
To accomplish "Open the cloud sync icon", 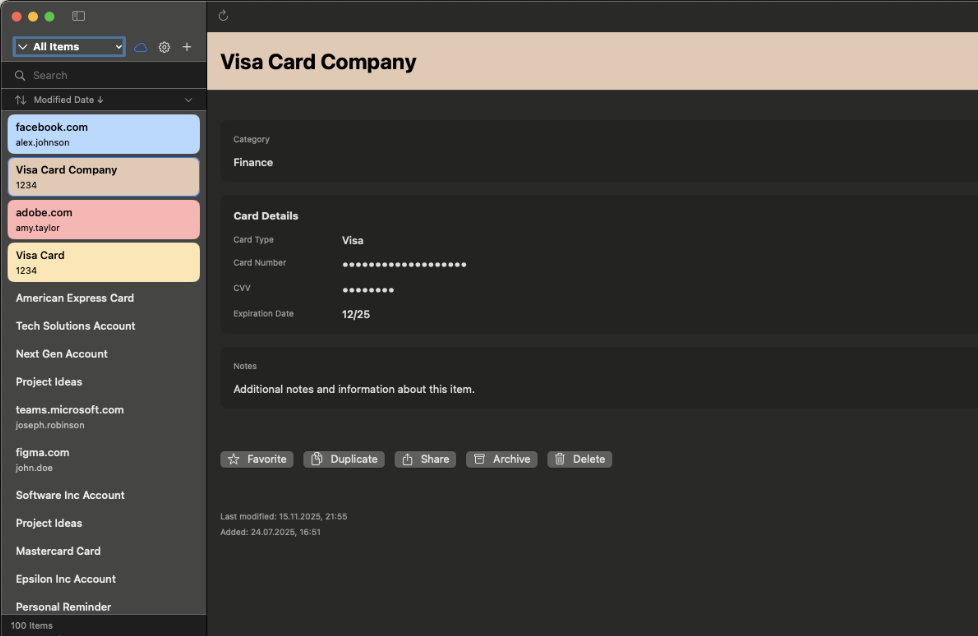I will [140, 47].
